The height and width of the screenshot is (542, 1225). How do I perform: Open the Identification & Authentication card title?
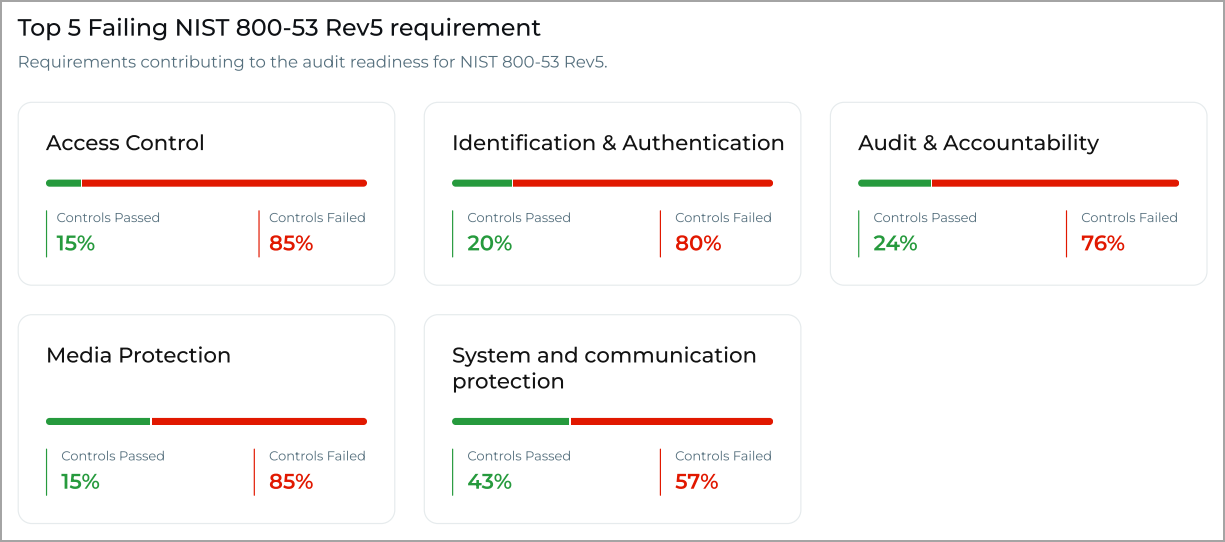click(x=618, y=143)
